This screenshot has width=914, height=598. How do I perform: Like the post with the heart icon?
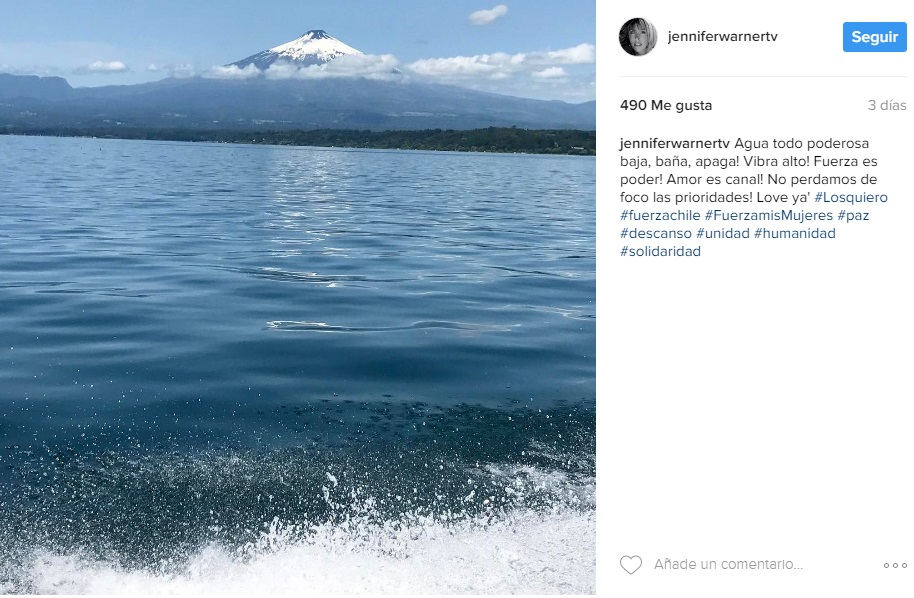[630, 565]
